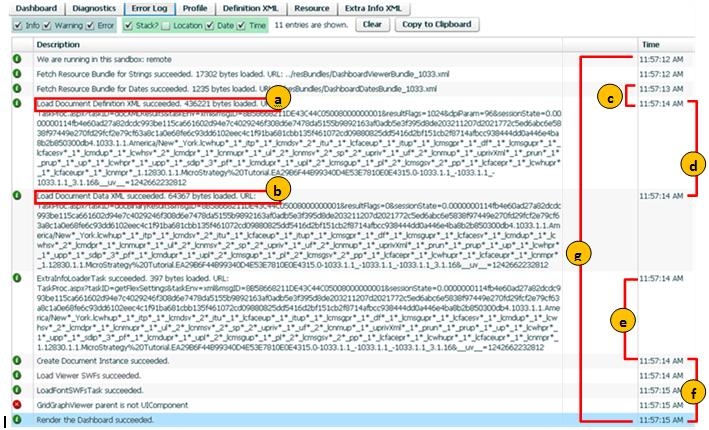Uncheck the Info filter checkbox
The height and width of the screenshot is (430, 709).
coord(18,25)
